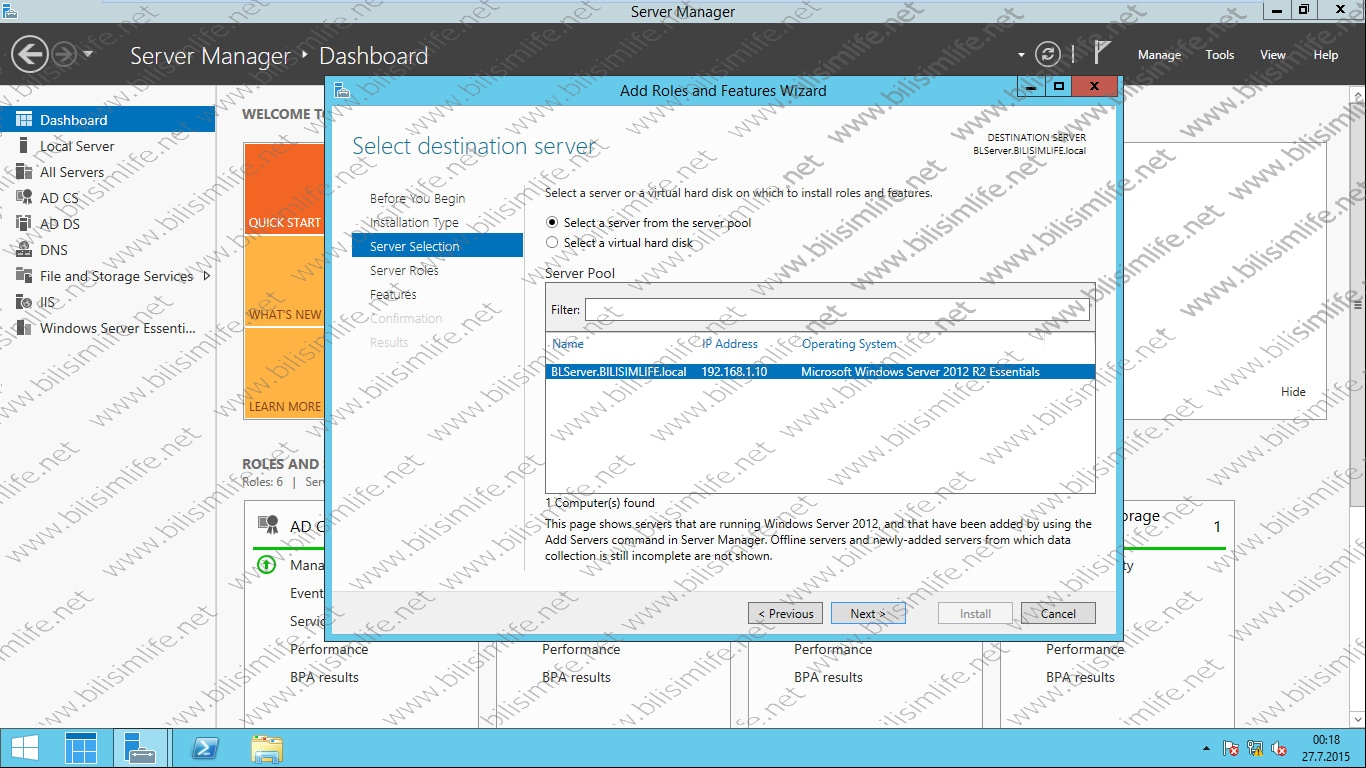Image resolution: width=1366 pixels, height=768 pixels.
Task: Click the wizard title bar icon
Action: coord(342,90)
